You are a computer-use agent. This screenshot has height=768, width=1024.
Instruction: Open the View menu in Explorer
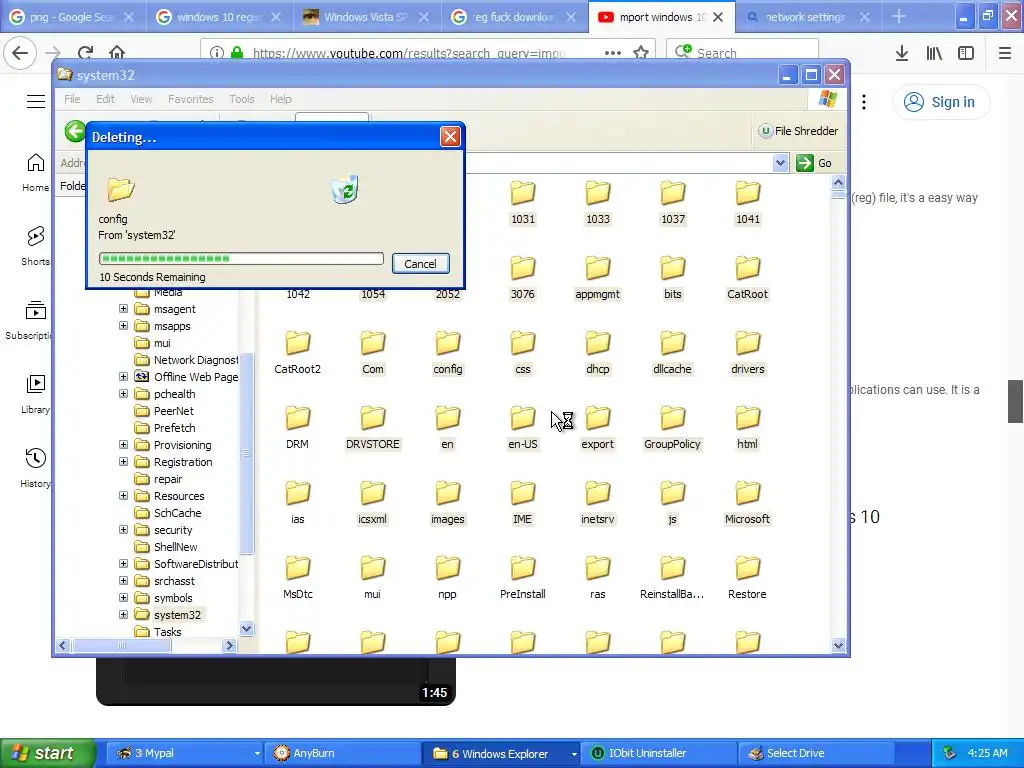click(141, 99)
